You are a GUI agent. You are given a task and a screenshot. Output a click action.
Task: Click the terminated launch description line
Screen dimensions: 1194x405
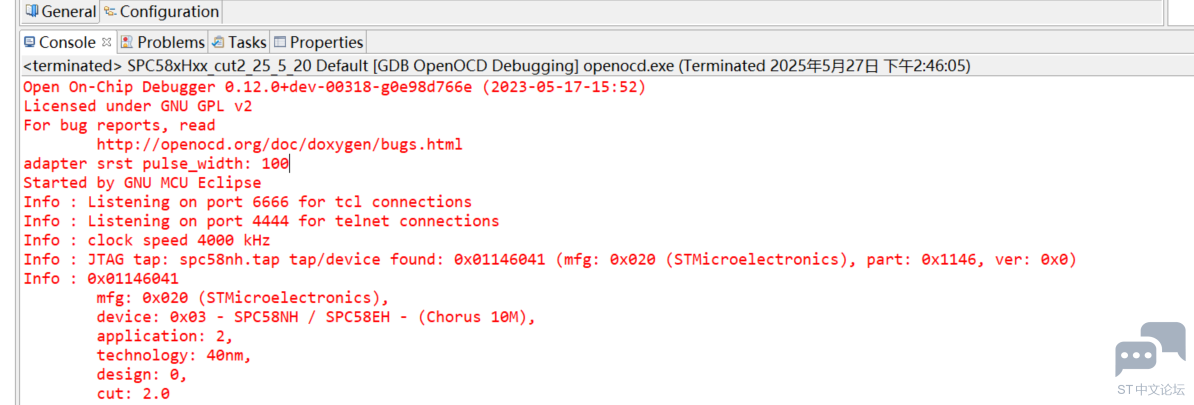(x=496, y=66)
